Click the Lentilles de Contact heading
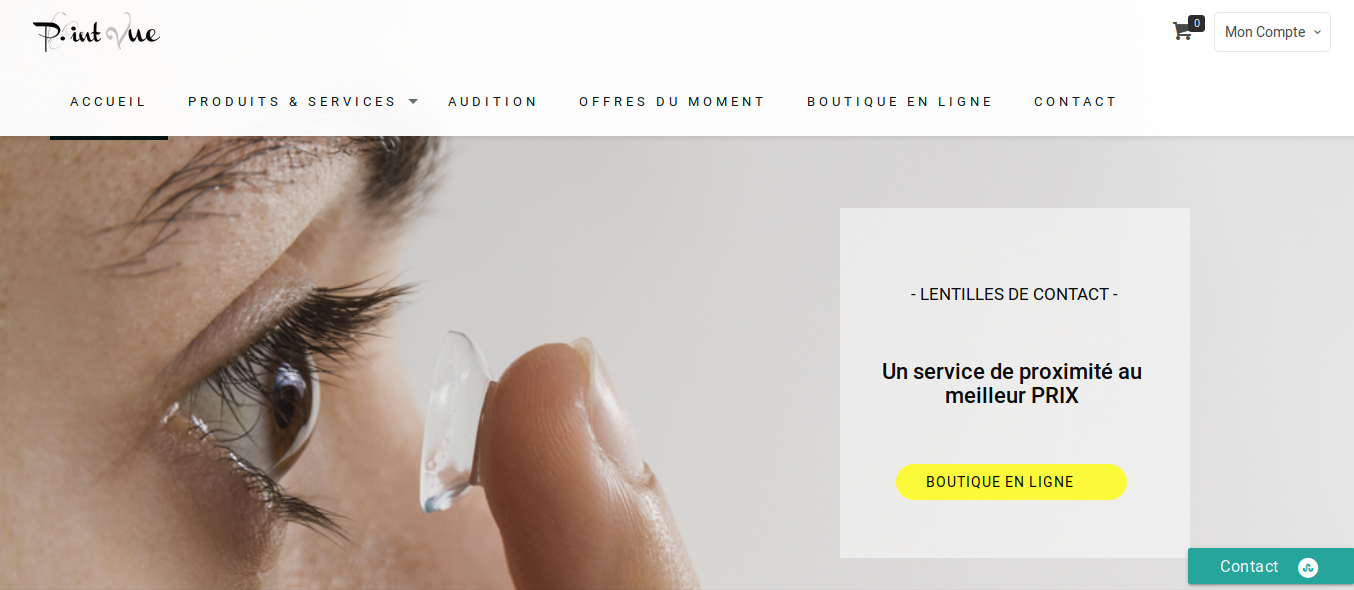The height and width of the screenshot is (590, 1354). [x=1014, y=294]
